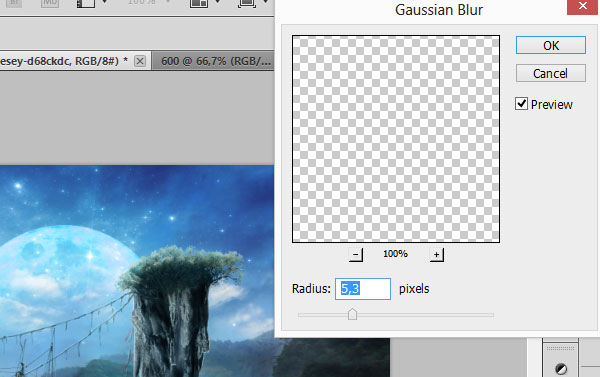600x377 pixels.
Task: Click inside the checkered blur preview box
Action: point(396,139)
